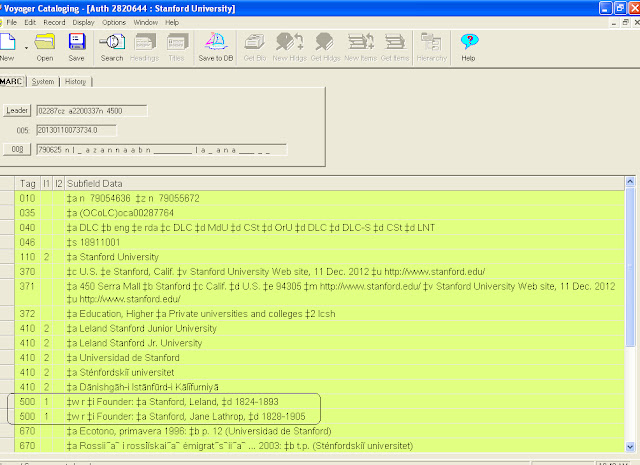Click the Subfield Data column header
The width and height of the screenshot is (640, 465).
(344, 184)
